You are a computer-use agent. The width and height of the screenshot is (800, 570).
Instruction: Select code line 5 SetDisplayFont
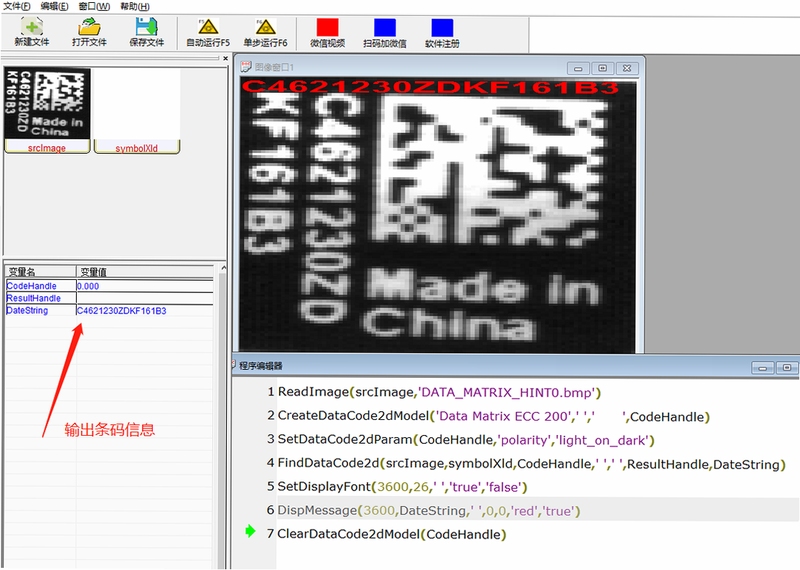click(x=402, y=487)
